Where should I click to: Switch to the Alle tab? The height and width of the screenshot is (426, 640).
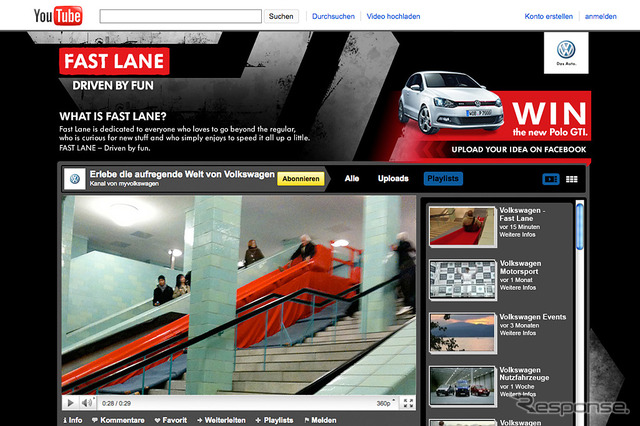click(x=351, y=179)
